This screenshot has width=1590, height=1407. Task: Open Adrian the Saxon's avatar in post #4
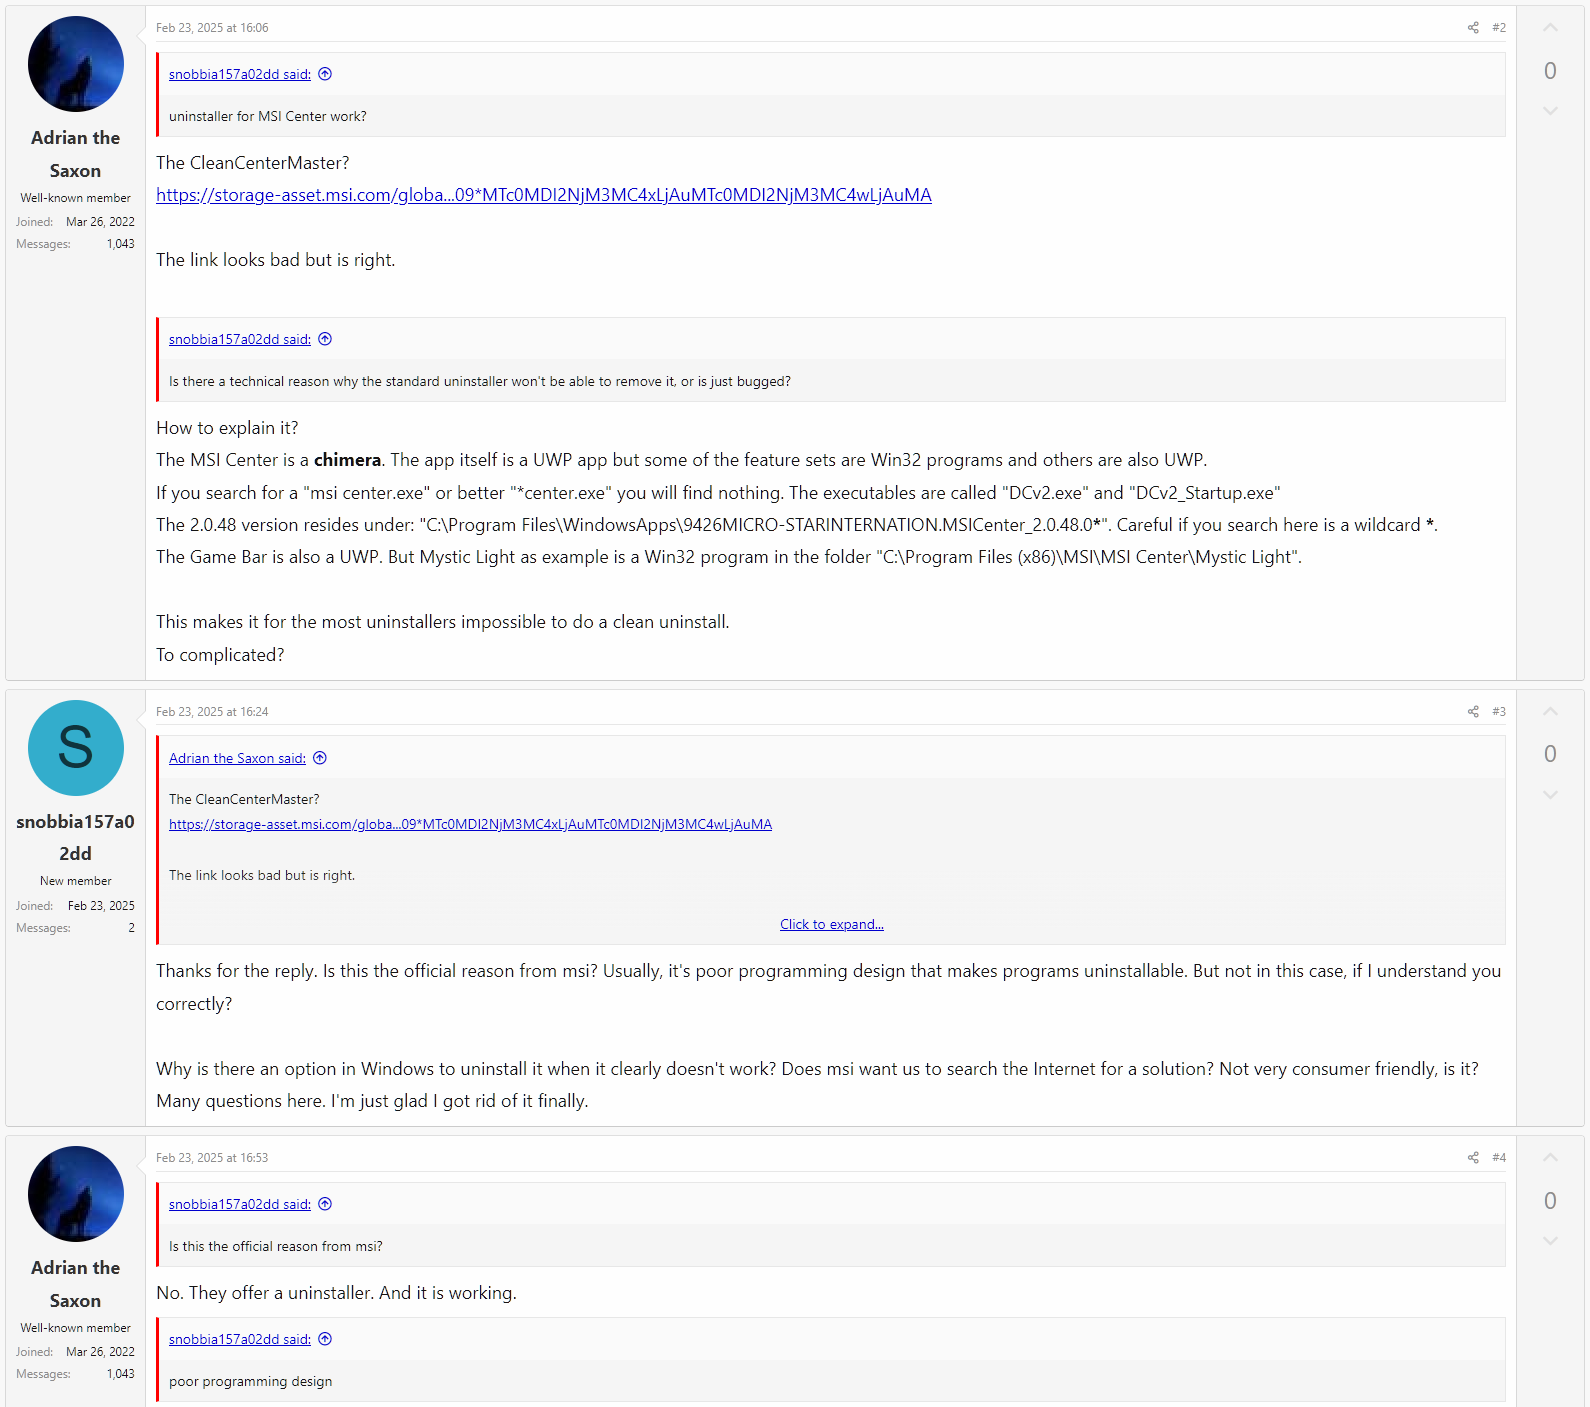(76, 1194)
